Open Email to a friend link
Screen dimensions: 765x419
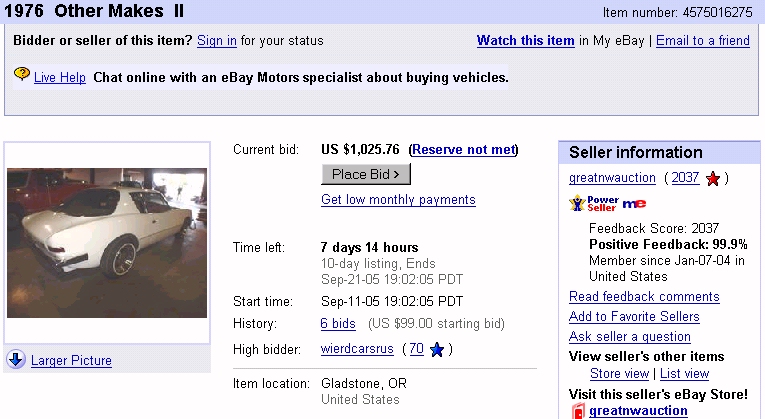point(702,41)
